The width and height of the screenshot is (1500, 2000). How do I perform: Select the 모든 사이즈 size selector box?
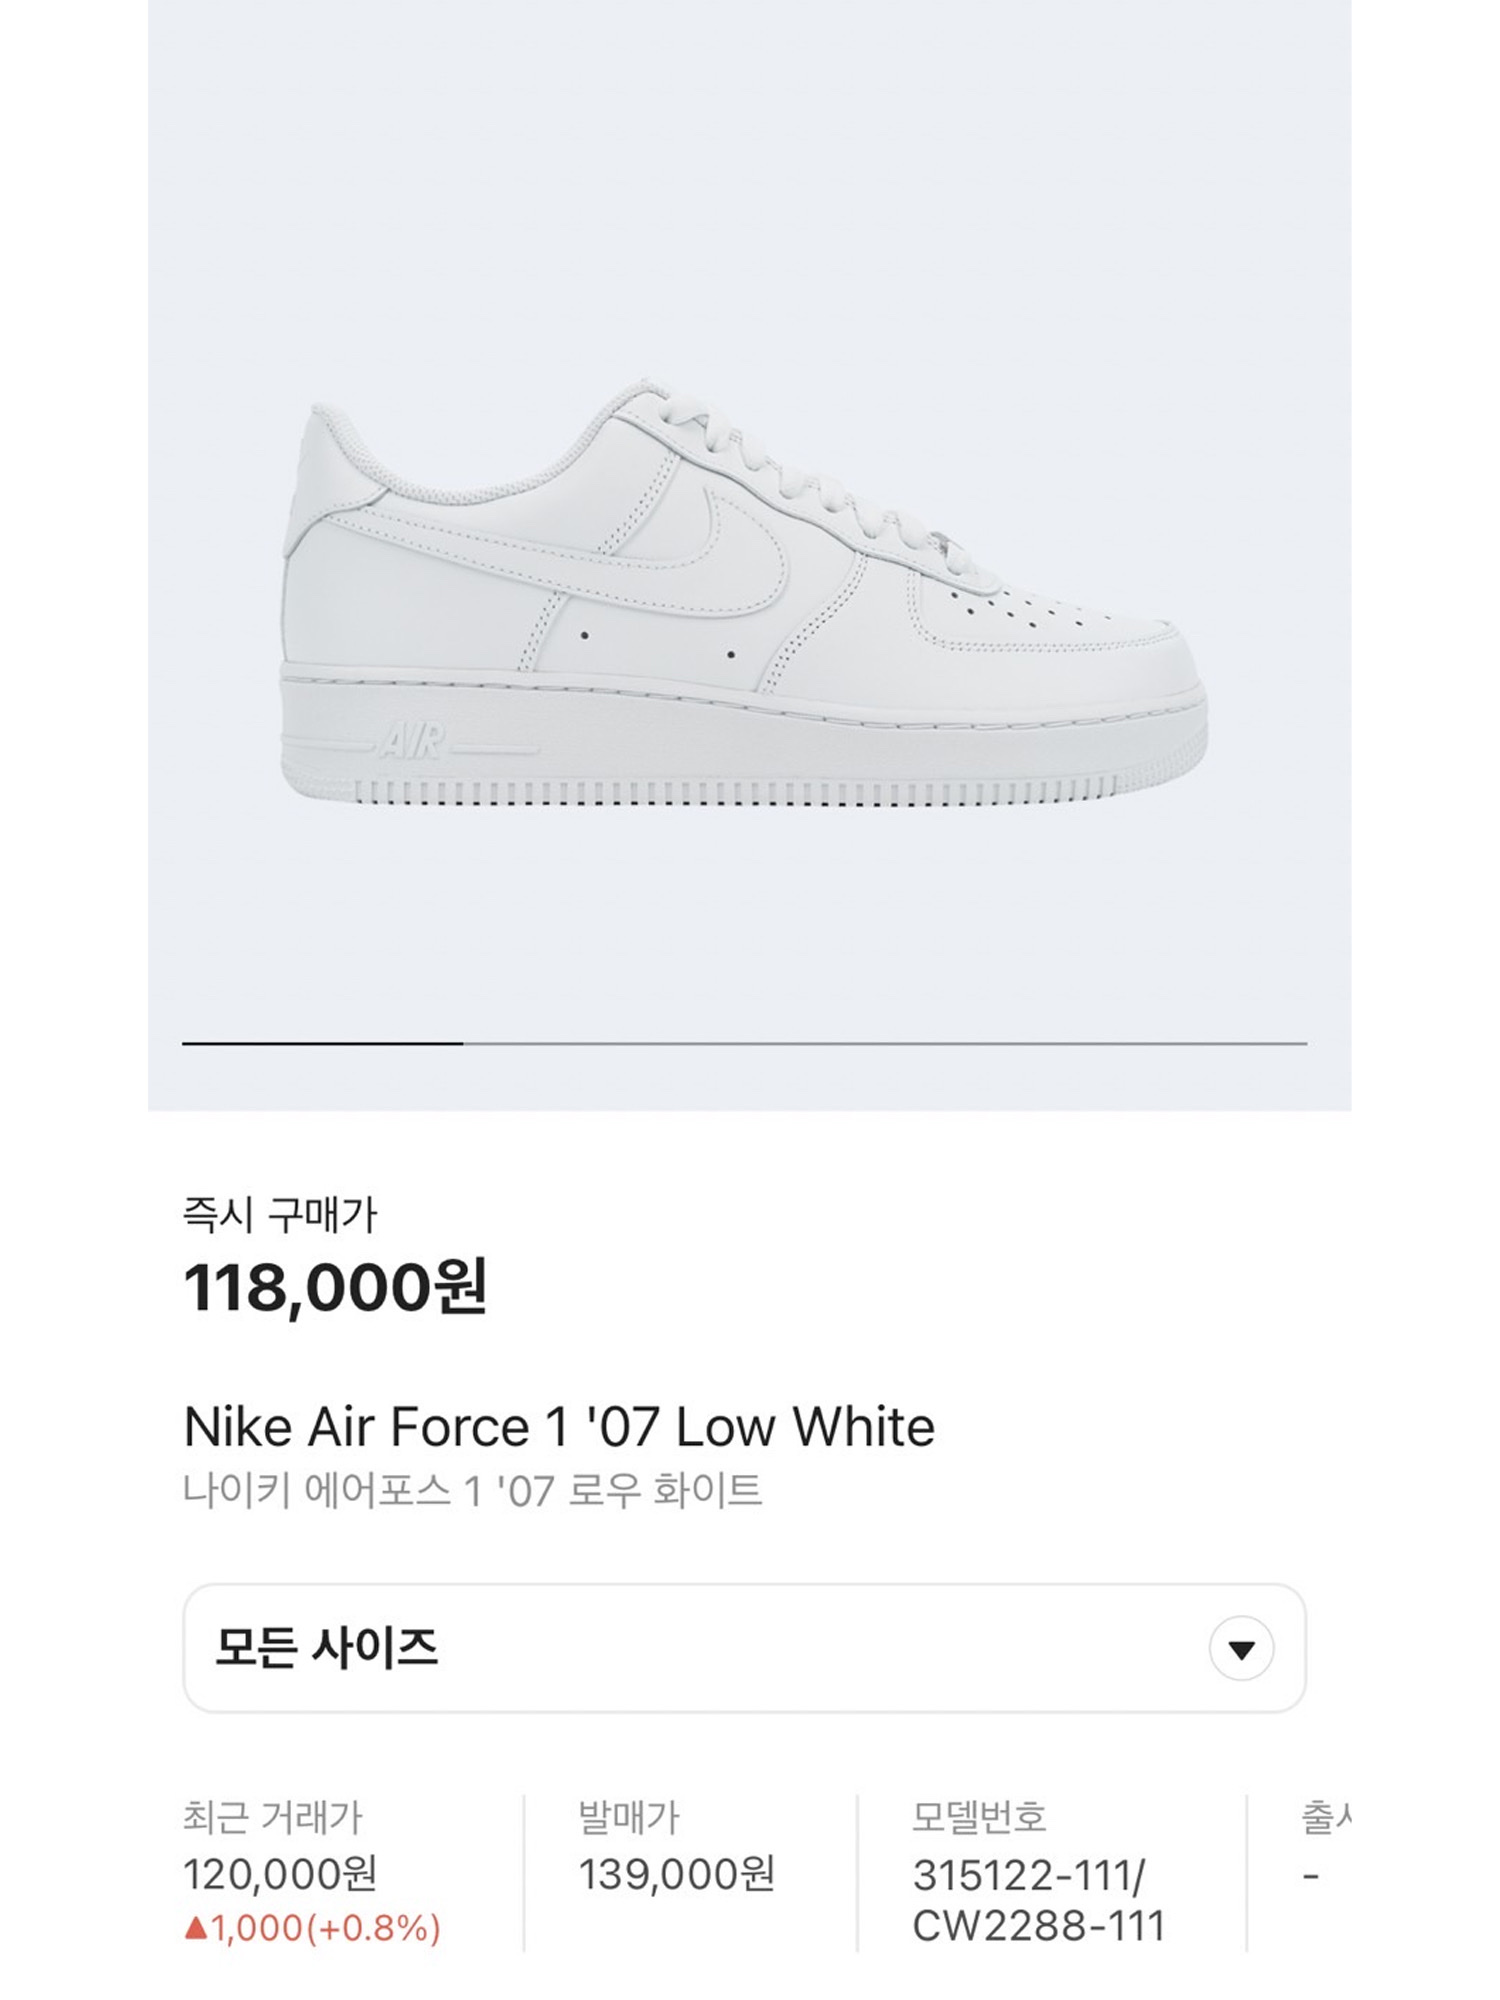744,1648
